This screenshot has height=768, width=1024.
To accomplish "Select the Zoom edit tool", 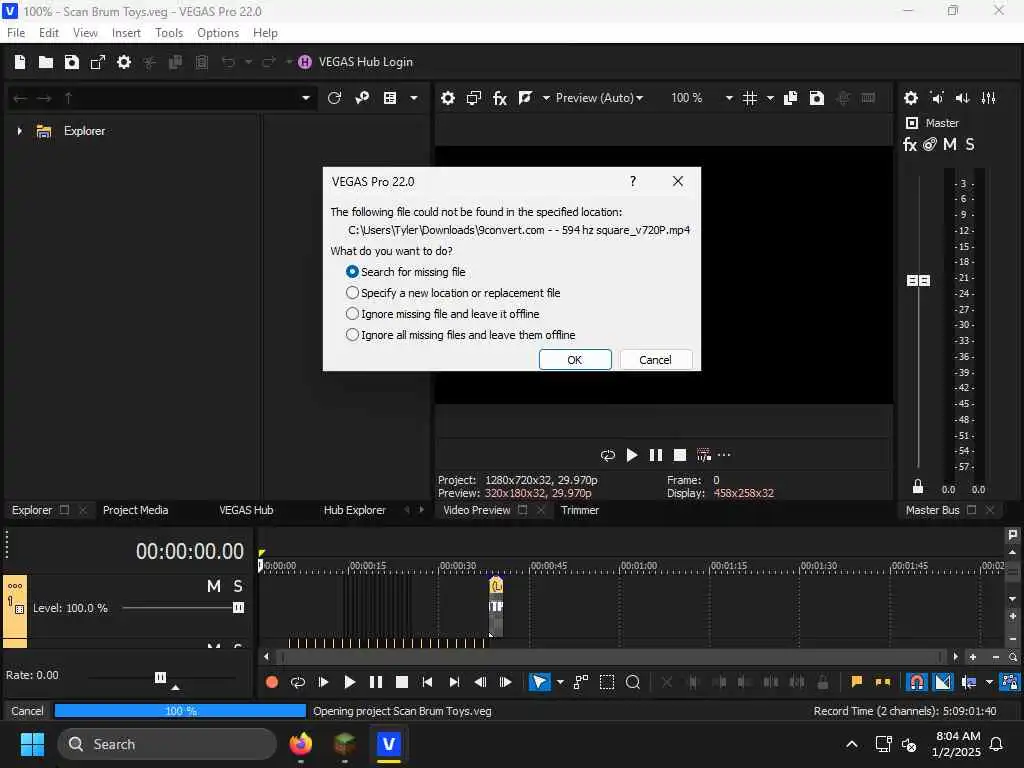I will pos(633,682).
